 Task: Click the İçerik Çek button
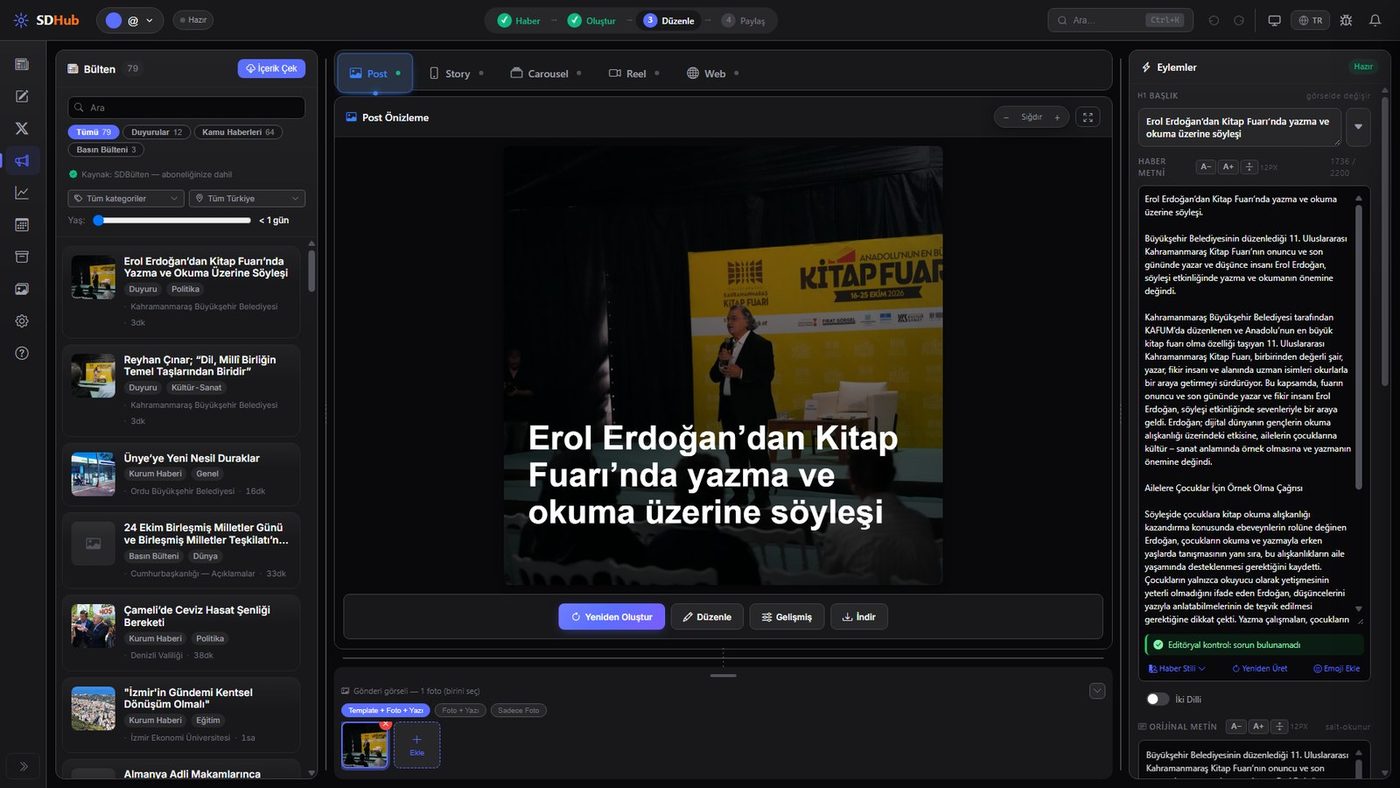click(x=272, y=68)
